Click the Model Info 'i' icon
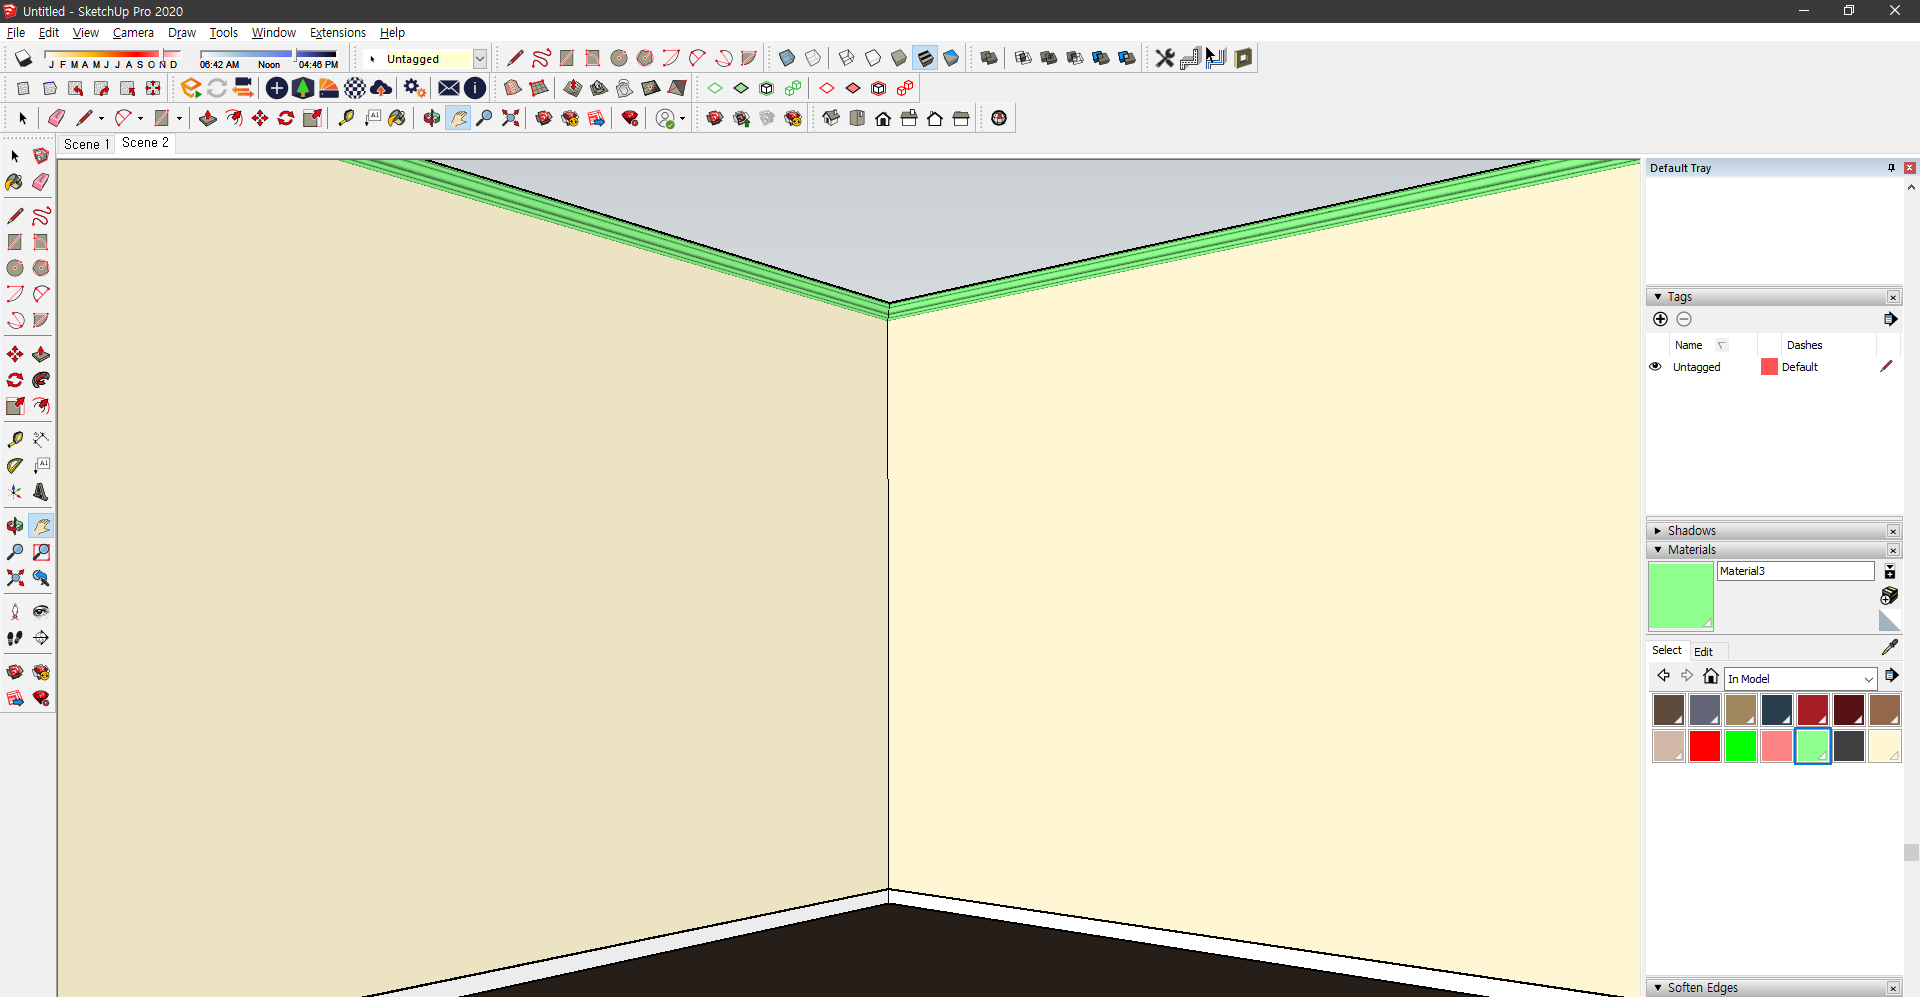The height and width of the screenshot is (997, 1920). (x=475, y=88)
